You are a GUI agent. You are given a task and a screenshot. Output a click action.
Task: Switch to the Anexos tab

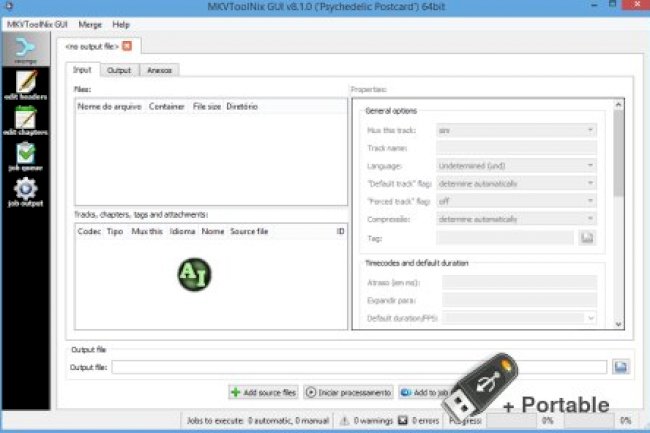pyautogui.click(x=159, y=70)
